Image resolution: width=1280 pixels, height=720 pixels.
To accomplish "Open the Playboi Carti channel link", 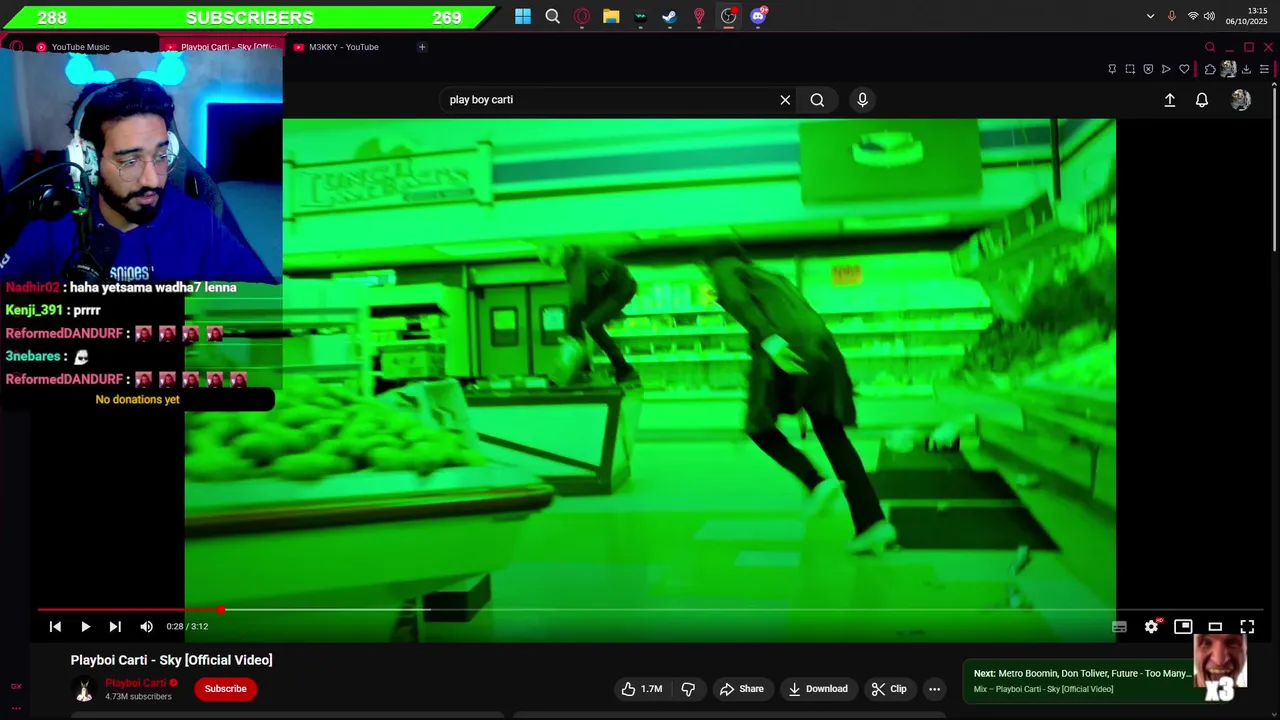I will [x=136, y=683].
